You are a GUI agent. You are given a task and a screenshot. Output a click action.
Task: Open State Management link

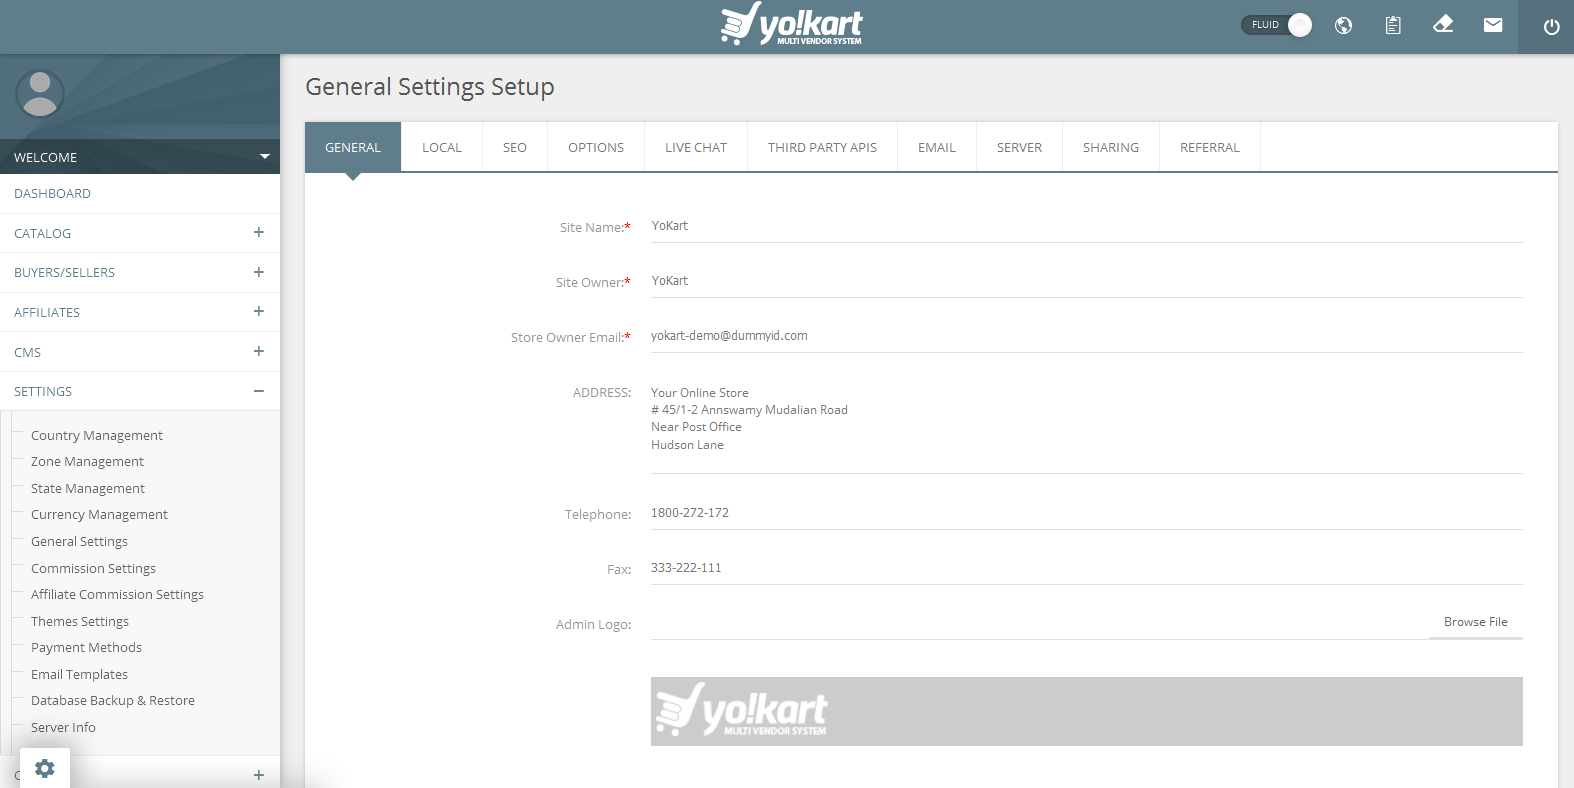click(88, 488)
